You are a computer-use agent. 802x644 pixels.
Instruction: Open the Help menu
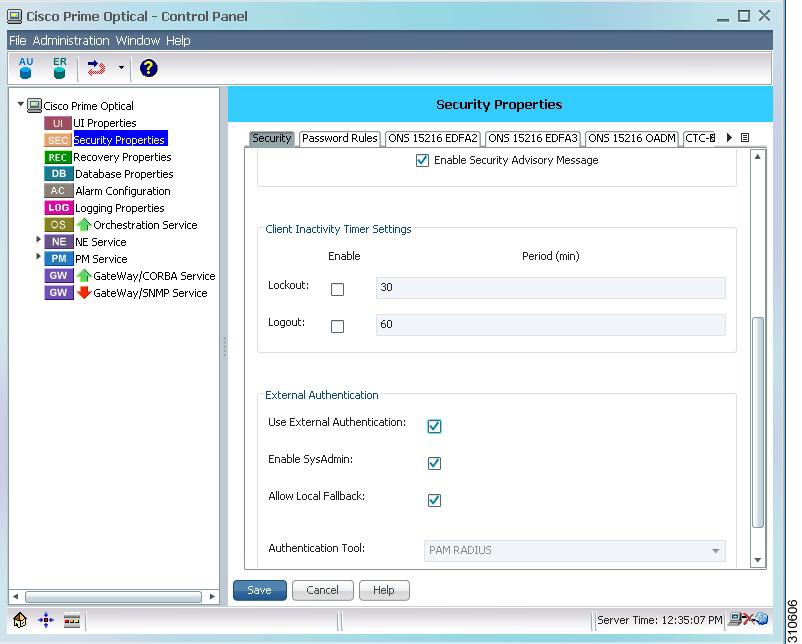pos(178,40)
